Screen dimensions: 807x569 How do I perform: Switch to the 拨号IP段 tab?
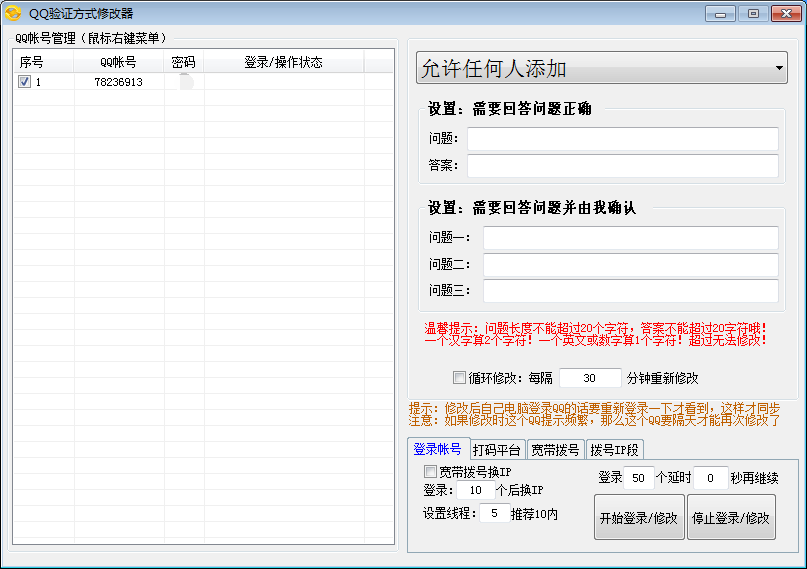pos(615,450)
